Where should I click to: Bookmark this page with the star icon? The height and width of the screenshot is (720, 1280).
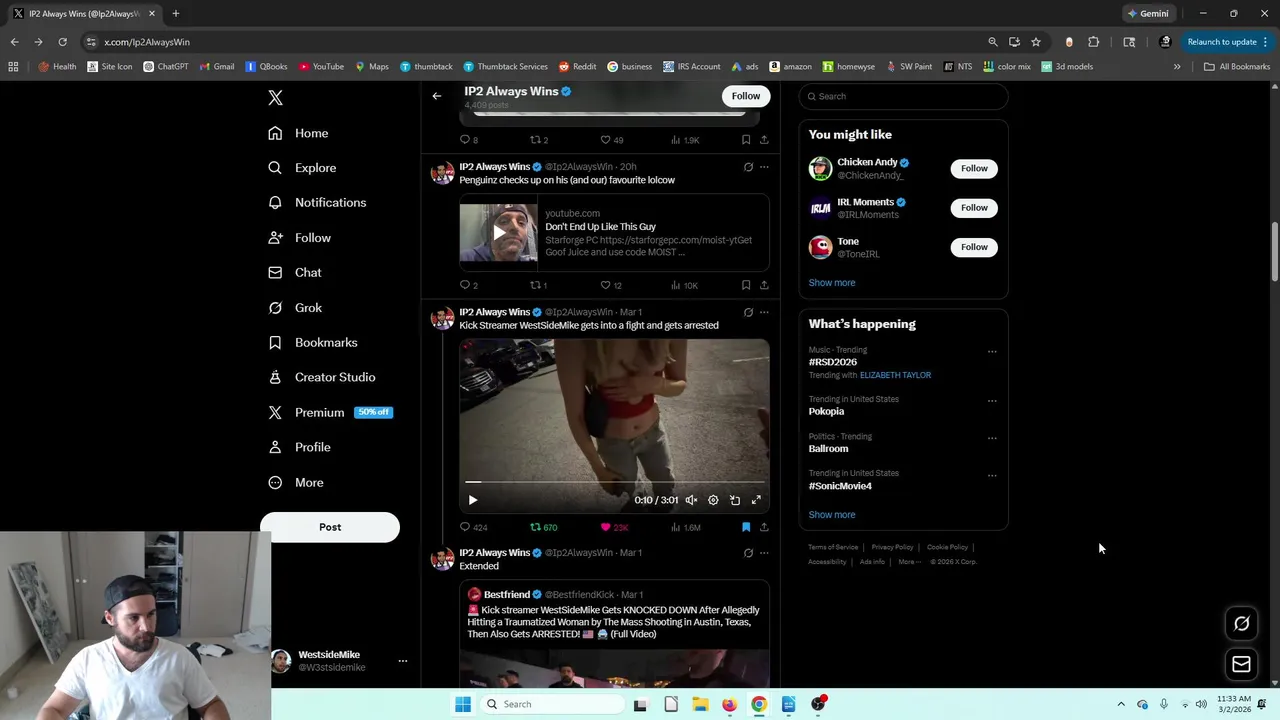pos(1036,42)
